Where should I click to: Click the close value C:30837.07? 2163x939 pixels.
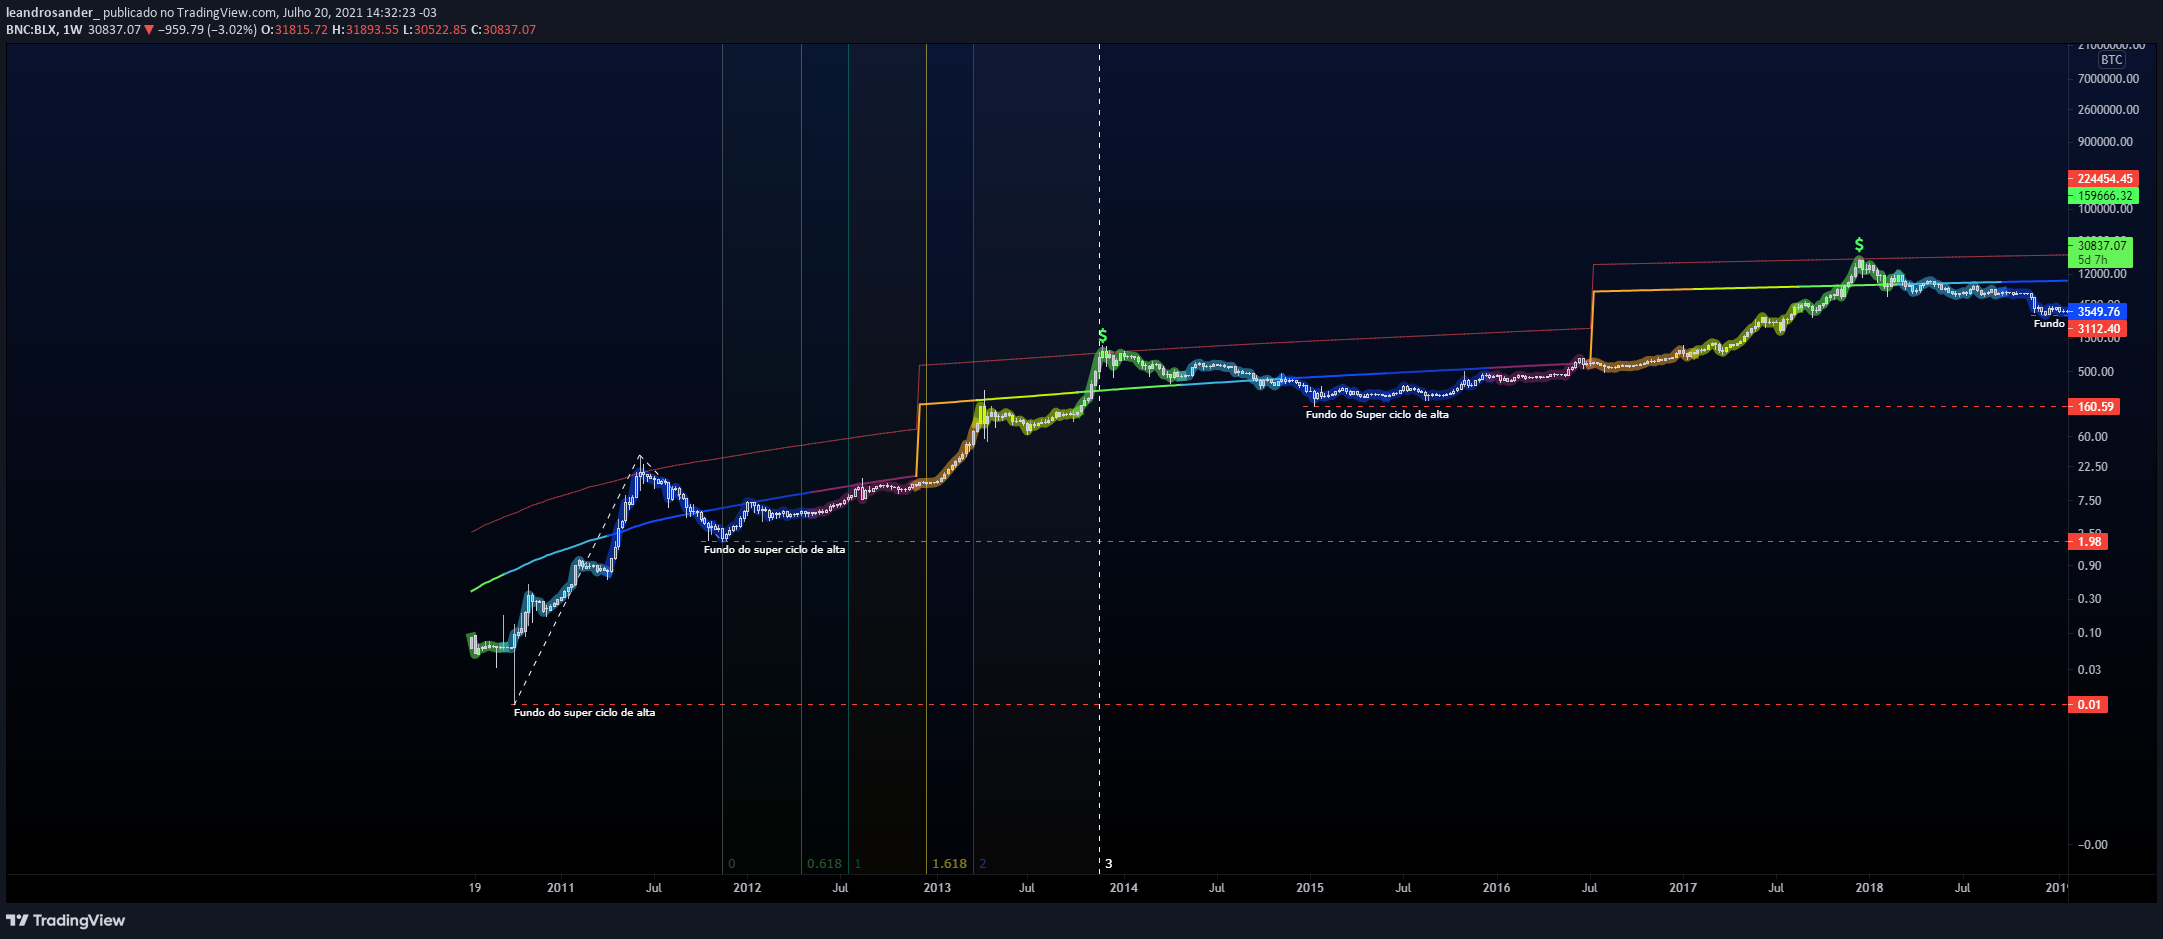tap(503, 30)
